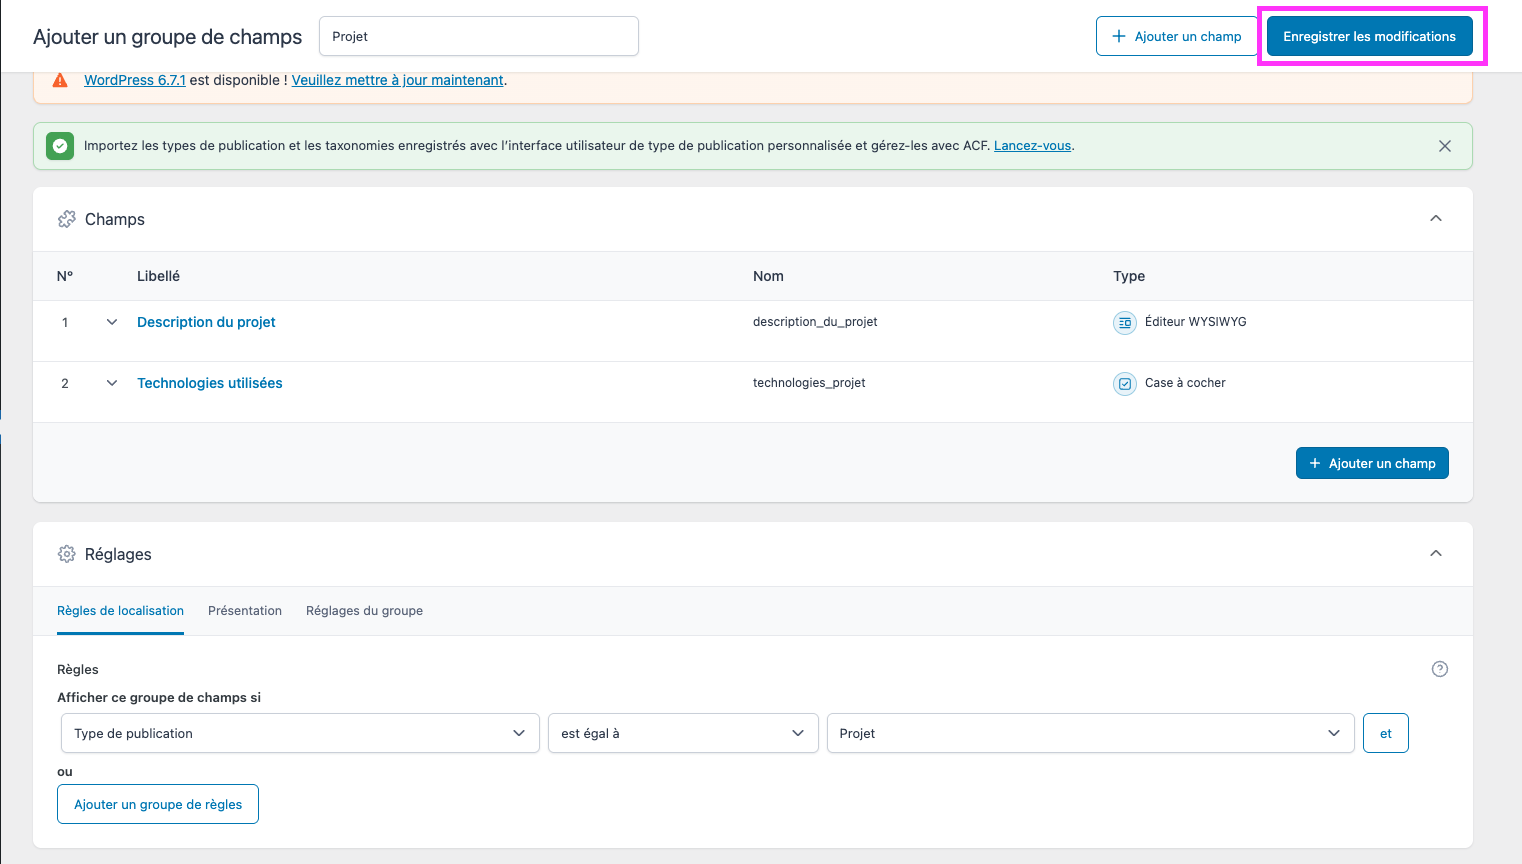This screenshot has width=1522, height=864.
Task: Click the Champs puzzle piece icon
Action: [x=67, y=219]
